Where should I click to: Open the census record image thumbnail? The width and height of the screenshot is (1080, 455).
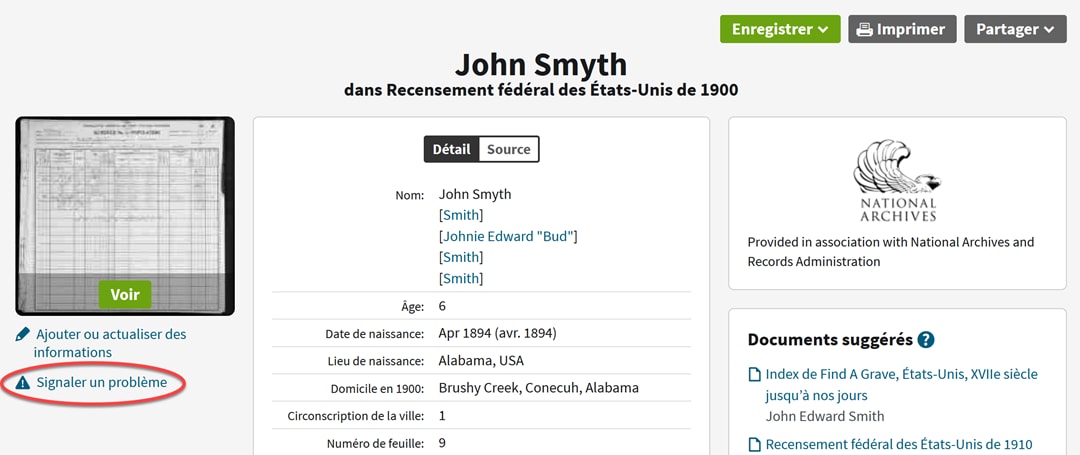(125, 215)
